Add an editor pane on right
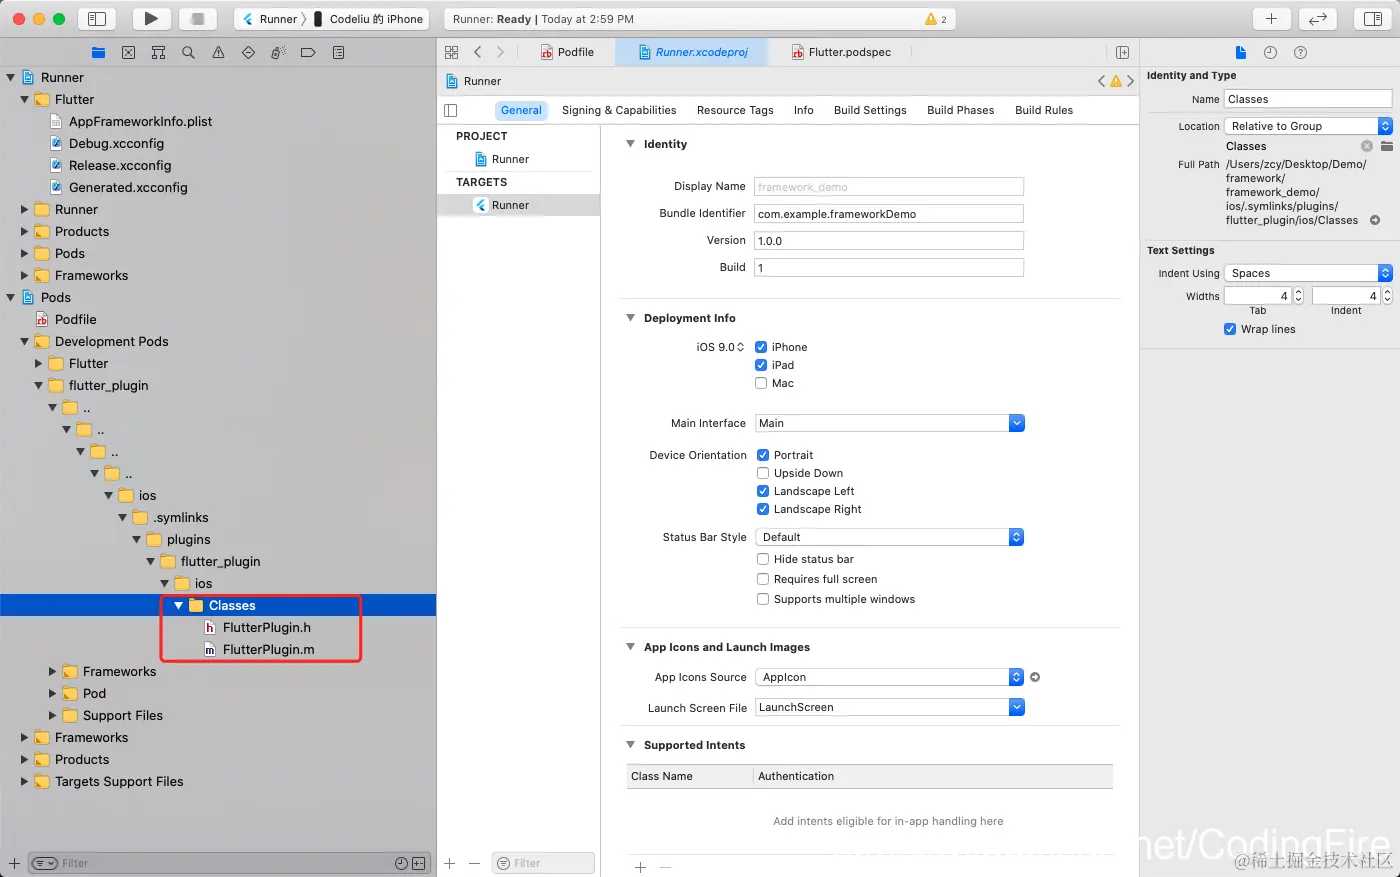This screenshot has height=877, width=1400. 1122,52
